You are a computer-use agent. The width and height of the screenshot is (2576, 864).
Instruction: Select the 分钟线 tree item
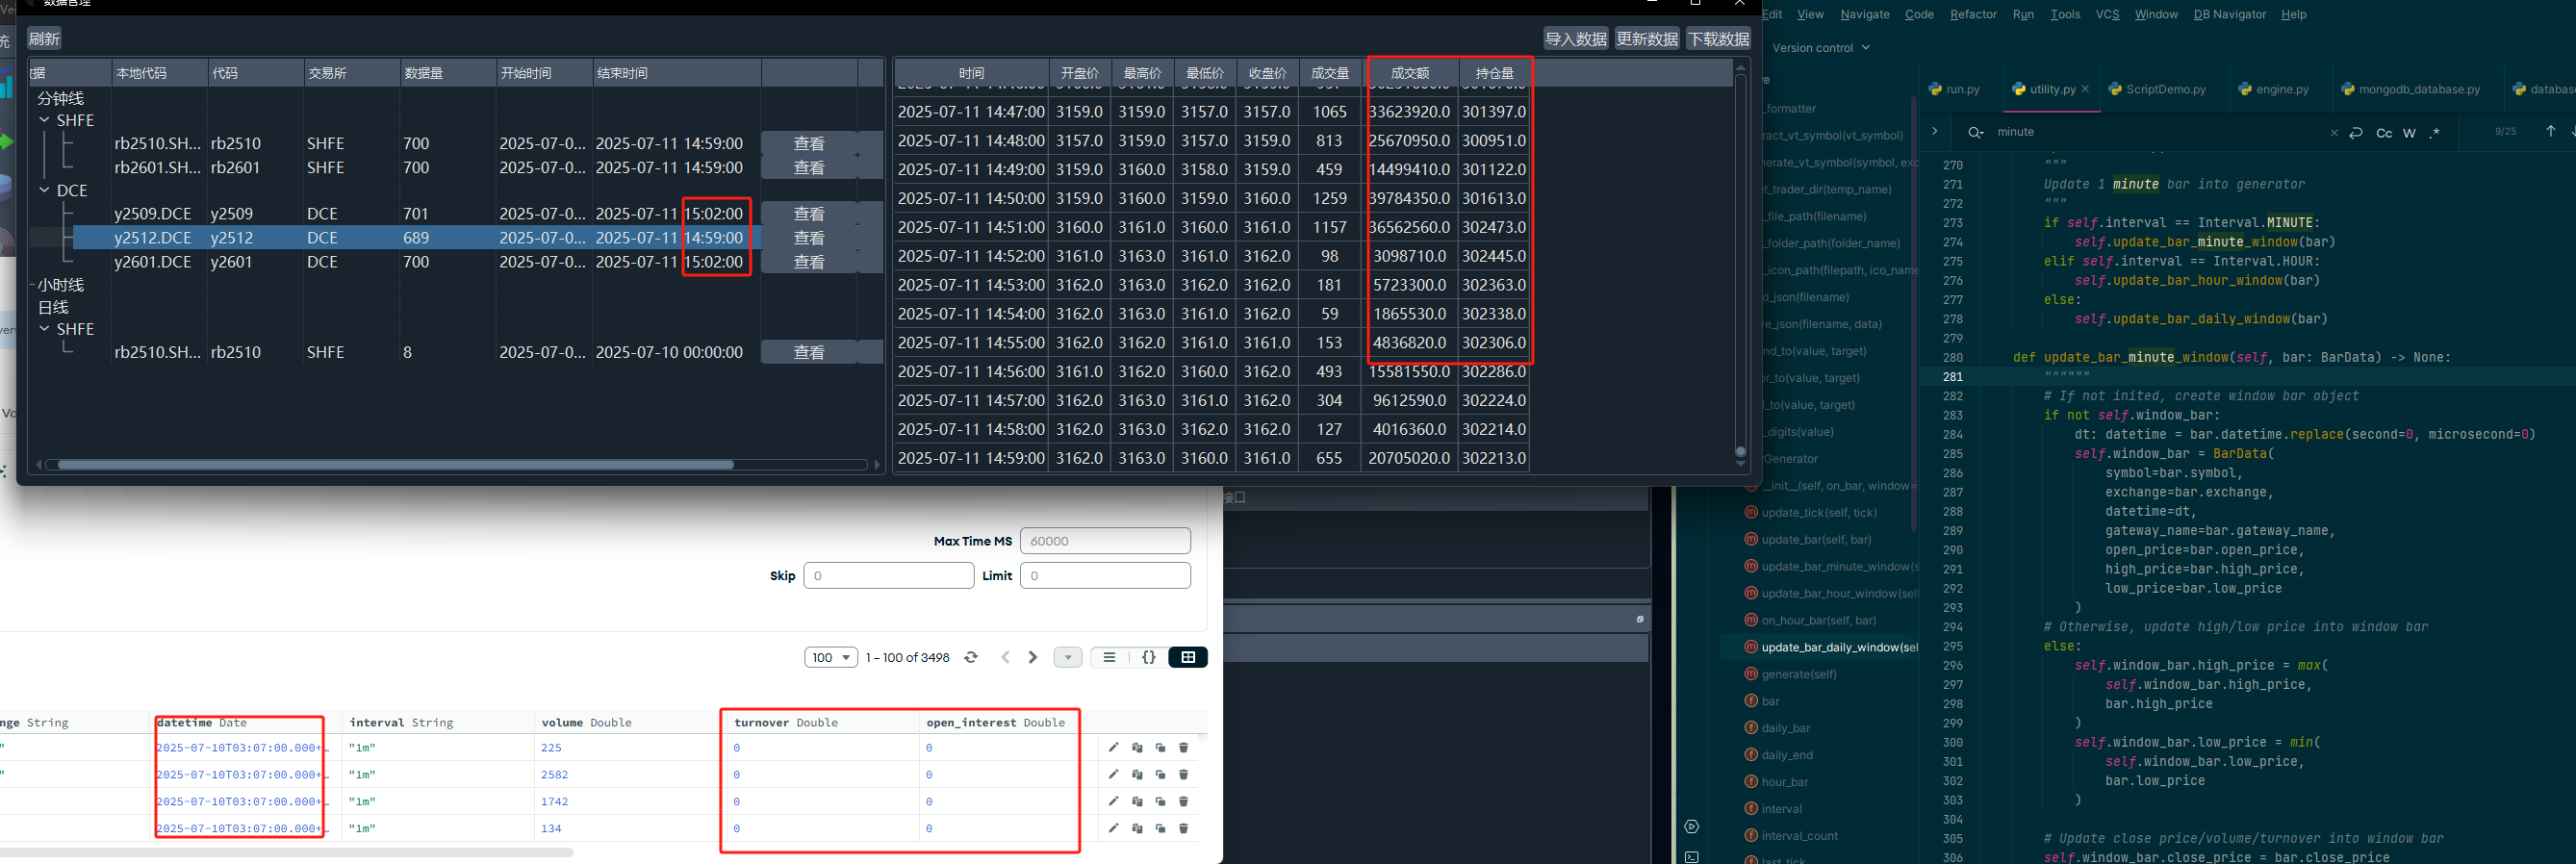[x=60, y=98]
